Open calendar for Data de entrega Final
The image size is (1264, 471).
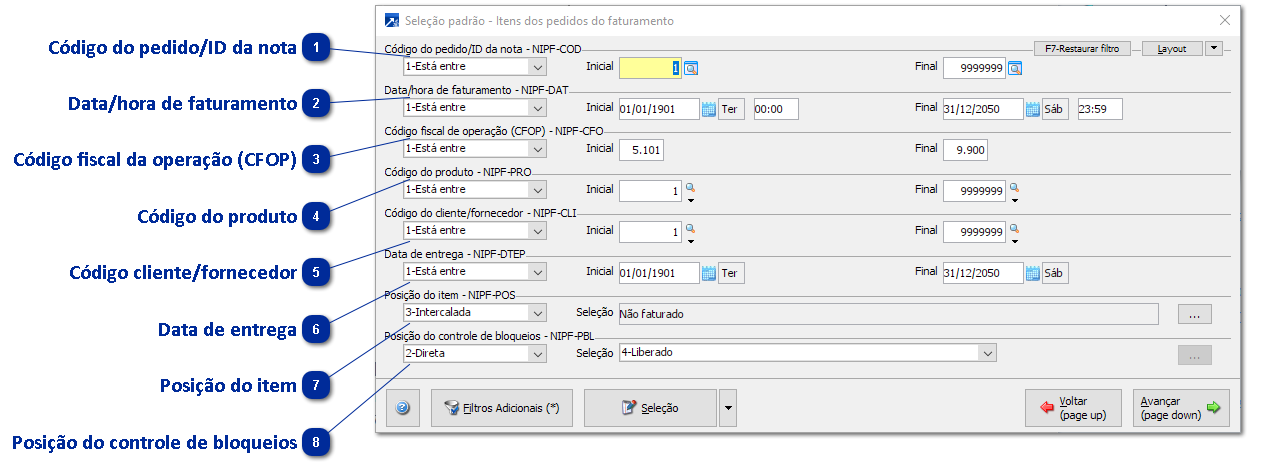(x=1033, y=273)
